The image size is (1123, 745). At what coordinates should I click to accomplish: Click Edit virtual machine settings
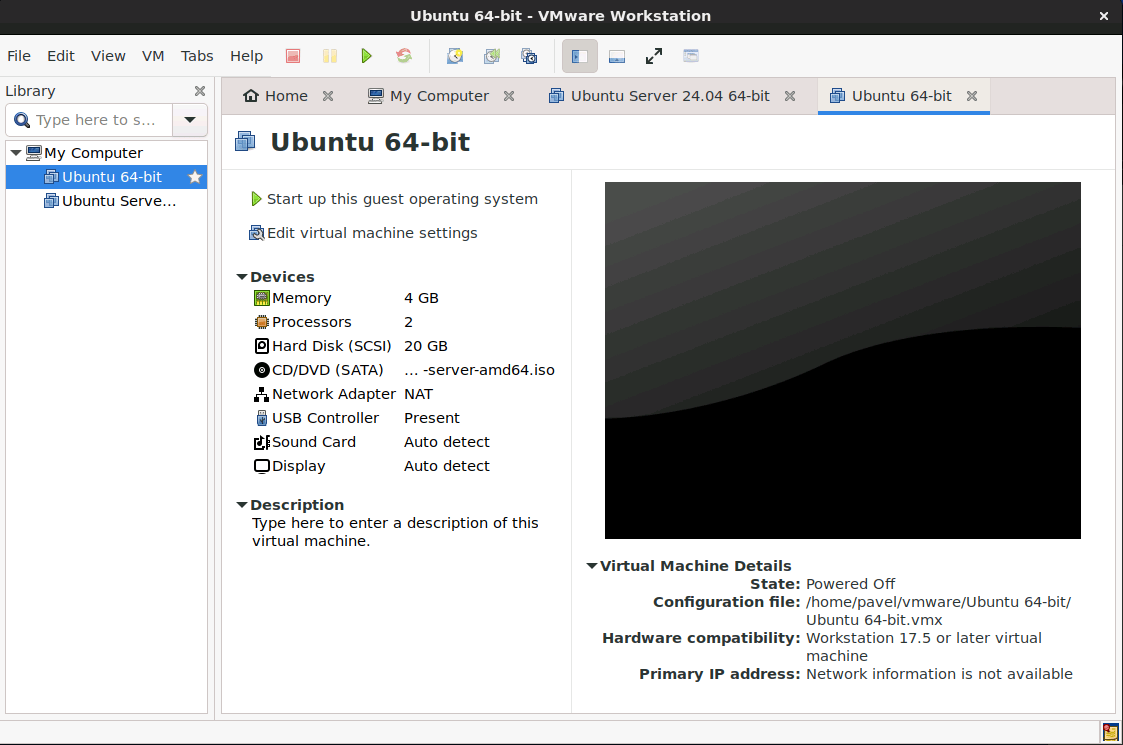[371, 233]
